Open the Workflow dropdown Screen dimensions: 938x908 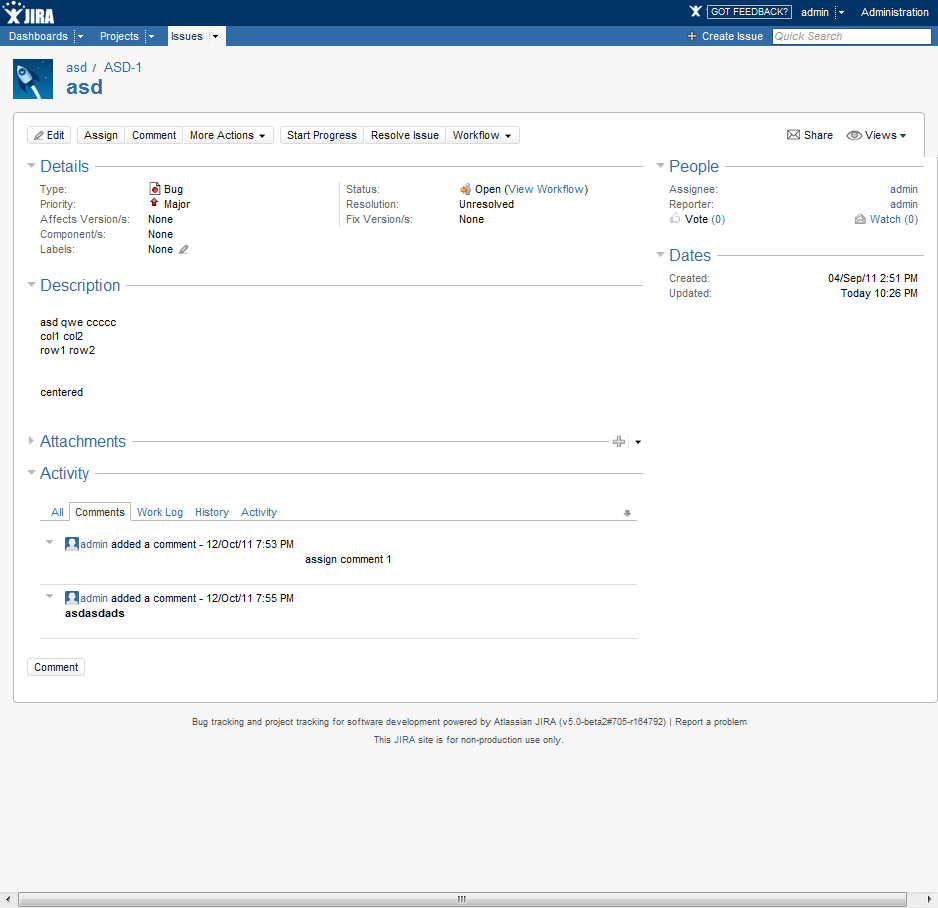[x=482, y=135]
